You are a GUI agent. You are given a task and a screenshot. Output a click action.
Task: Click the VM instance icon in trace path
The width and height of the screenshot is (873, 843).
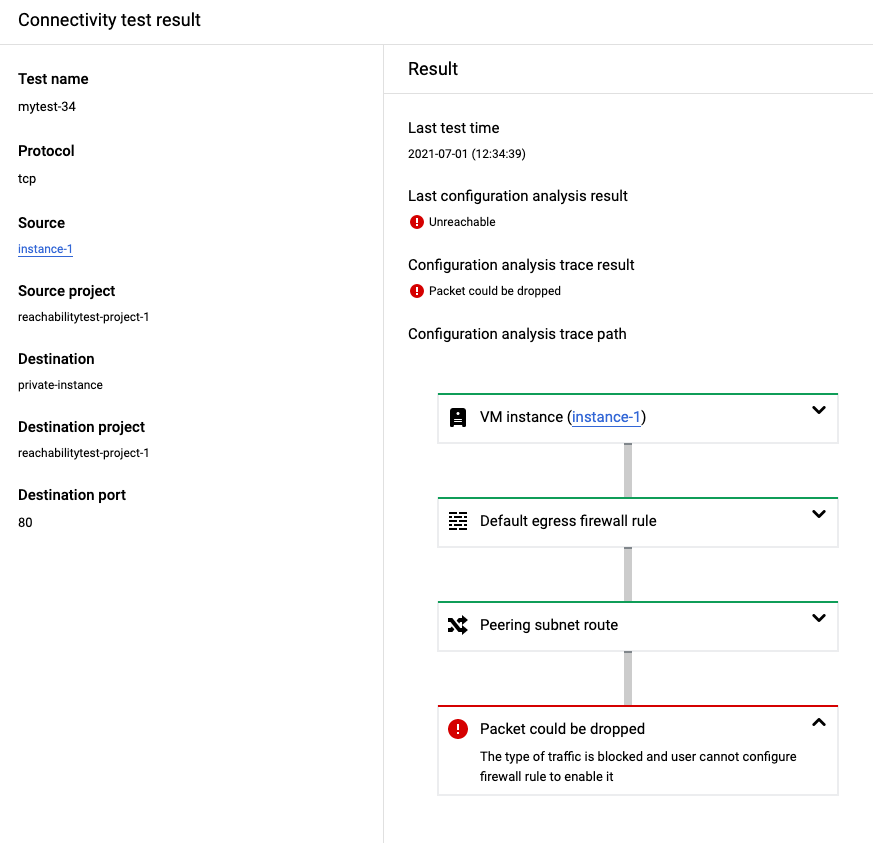click(458, 417)
